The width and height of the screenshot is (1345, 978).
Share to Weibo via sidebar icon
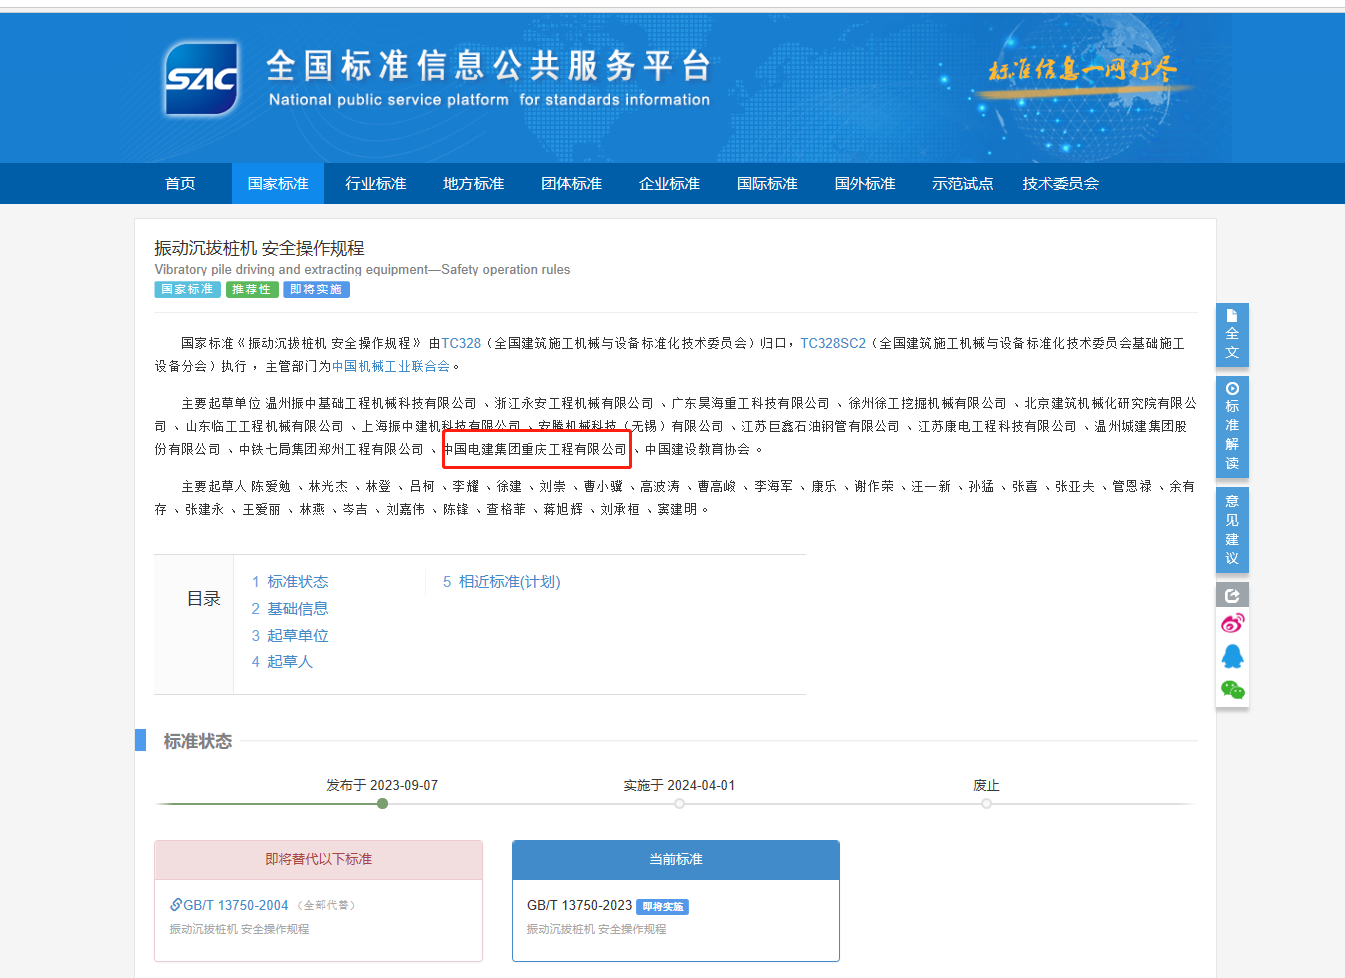click(x=1232, y=624)
